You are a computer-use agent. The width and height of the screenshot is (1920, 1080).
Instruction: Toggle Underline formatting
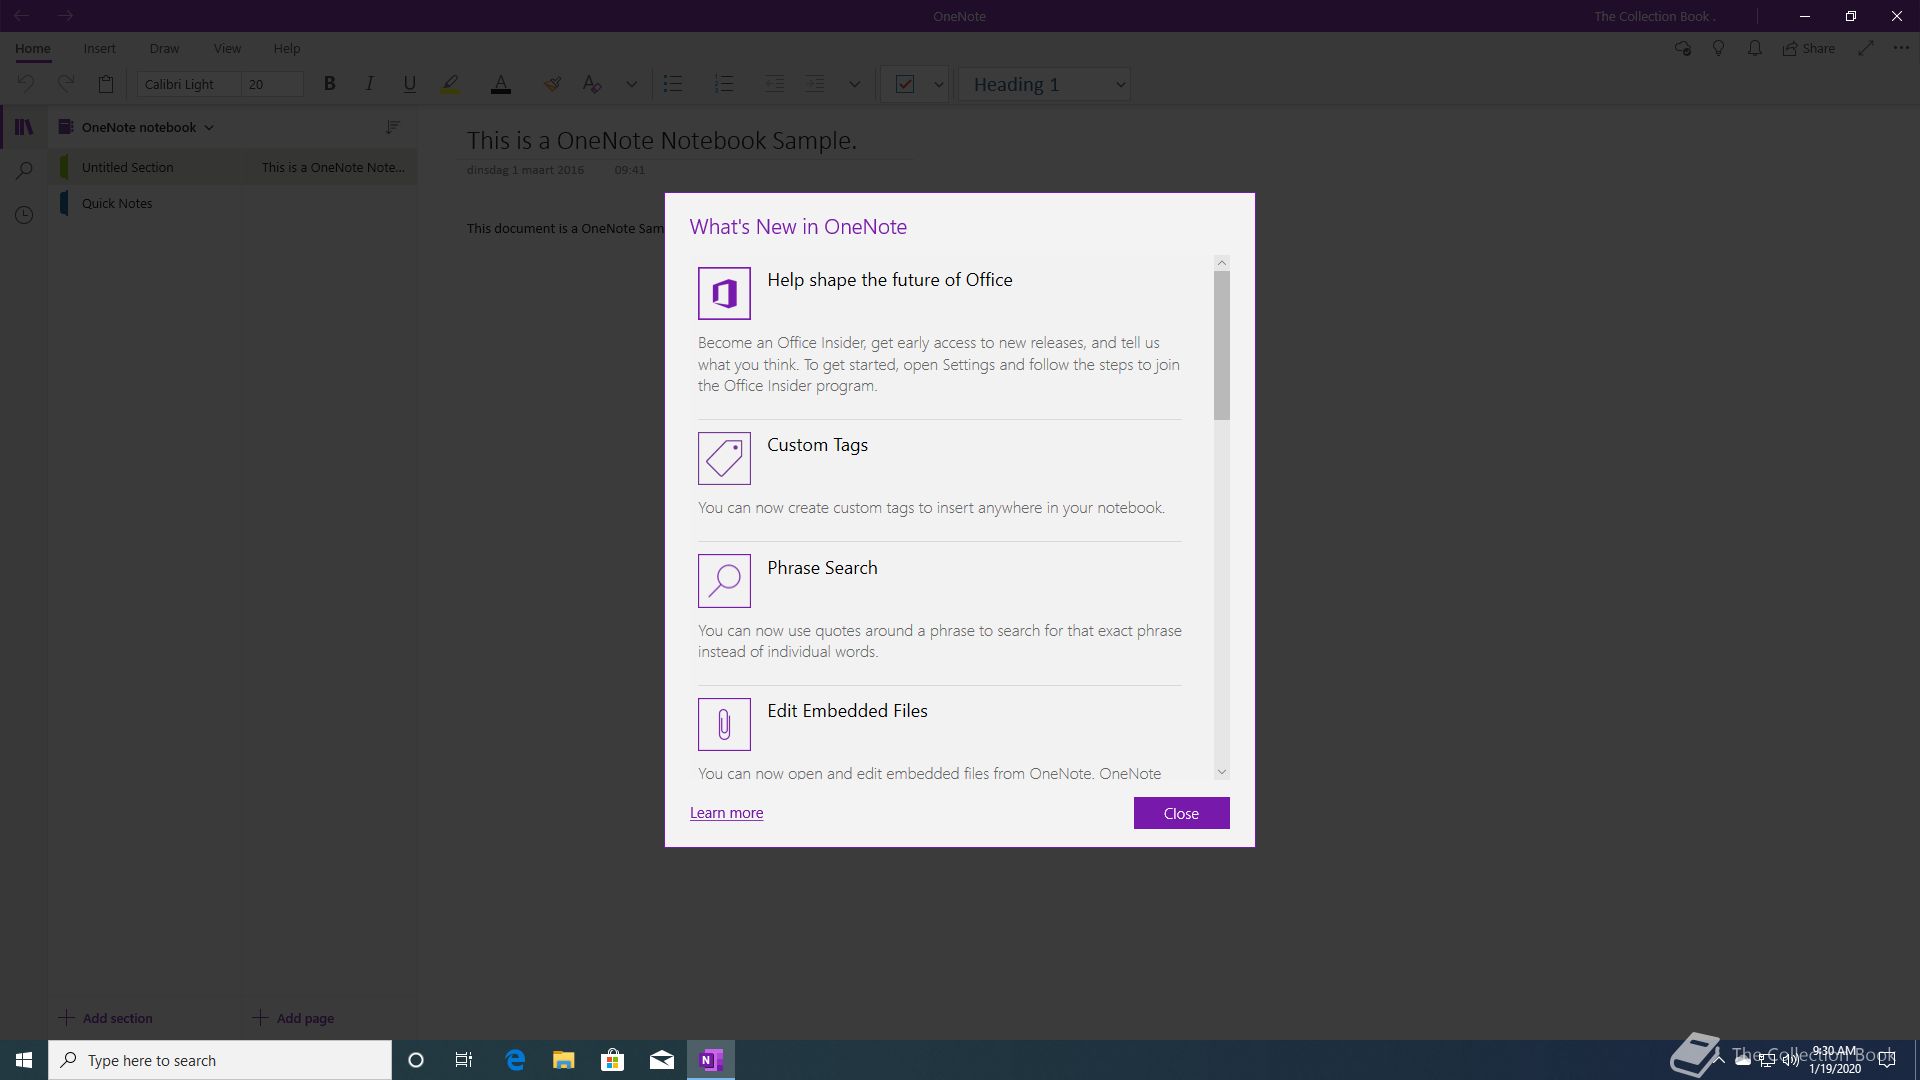click(409, 84)
